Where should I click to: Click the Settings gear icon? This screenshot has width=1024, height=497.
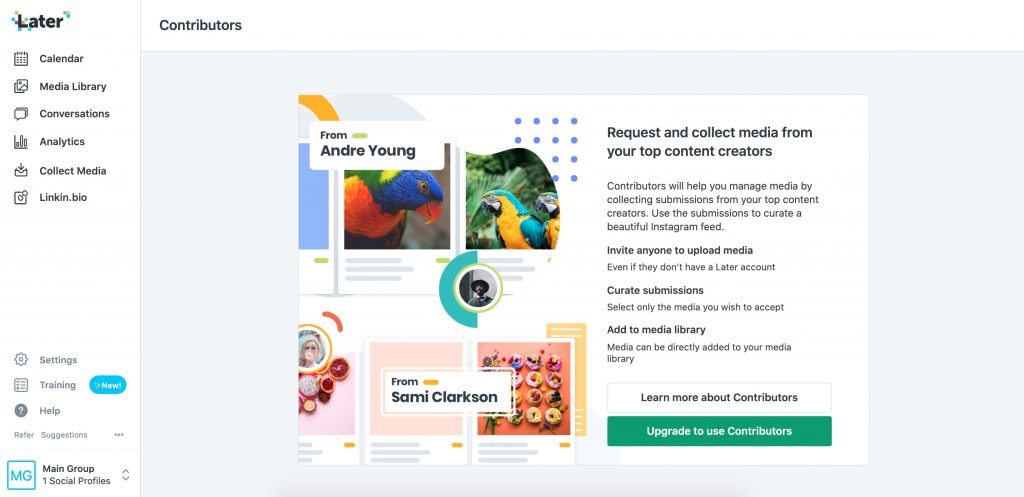coord(21,360)
